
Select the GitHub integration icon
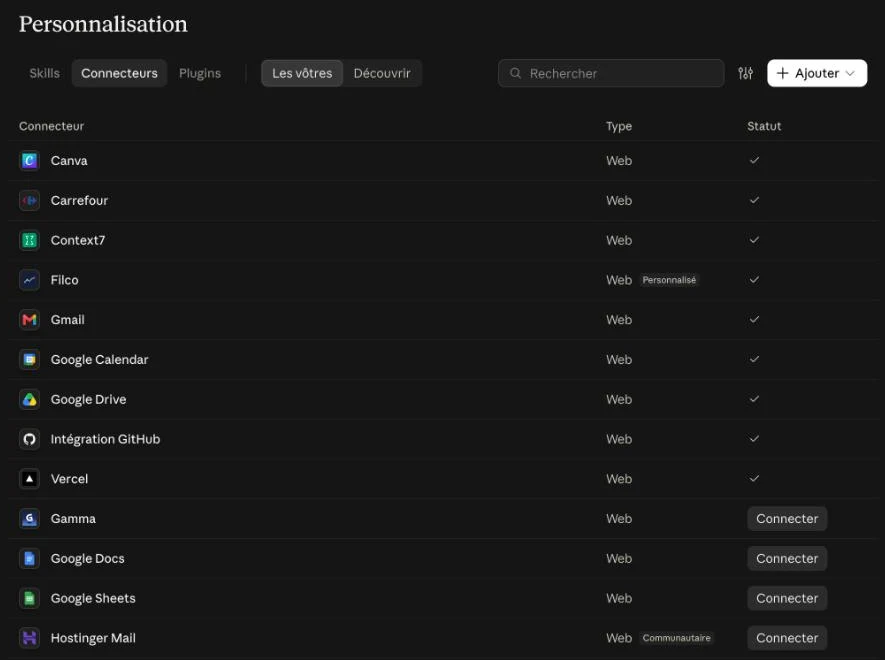point(29,439)
